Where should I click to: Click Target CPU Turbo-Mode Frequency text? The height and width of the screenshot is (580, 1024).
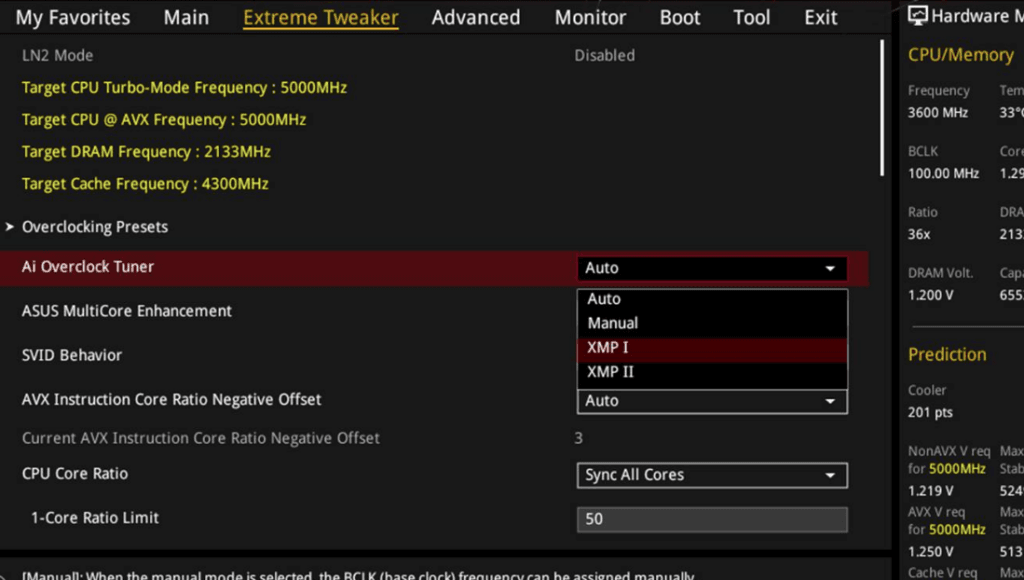(x=184, y=88)
